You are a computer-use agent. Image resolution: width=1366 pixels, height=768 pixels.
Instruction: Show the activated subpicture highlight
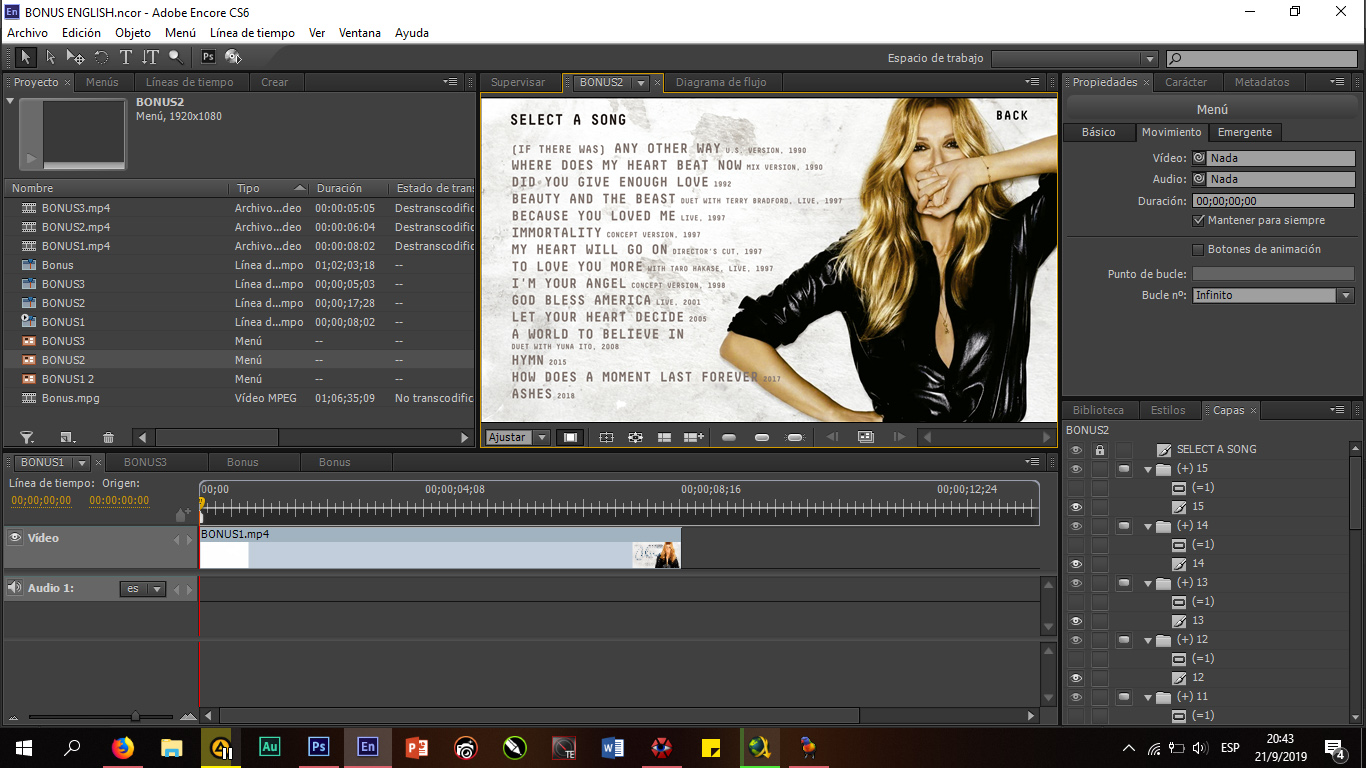[x=795, y=437]
